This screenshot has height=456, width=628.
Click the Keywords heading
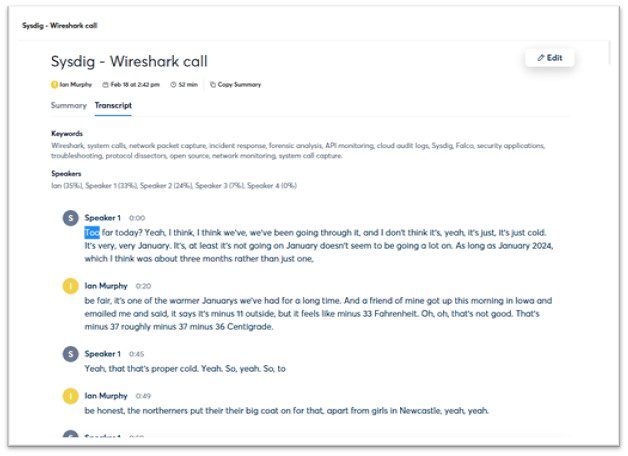pos(67,133)
